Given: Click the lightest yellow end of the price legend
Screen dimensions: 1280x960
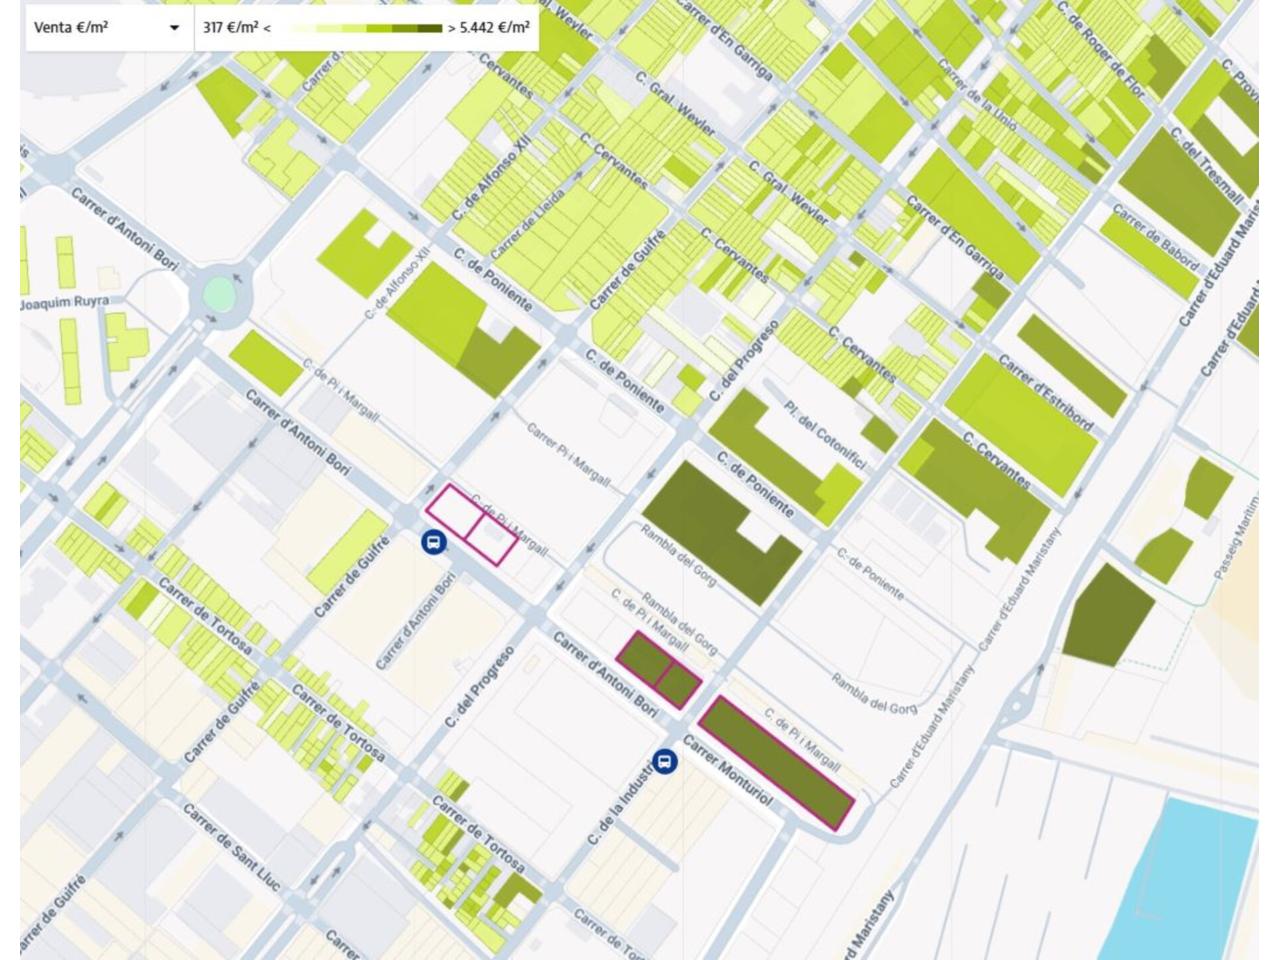Looking at the screenshot, I should (x=300, y=28).
